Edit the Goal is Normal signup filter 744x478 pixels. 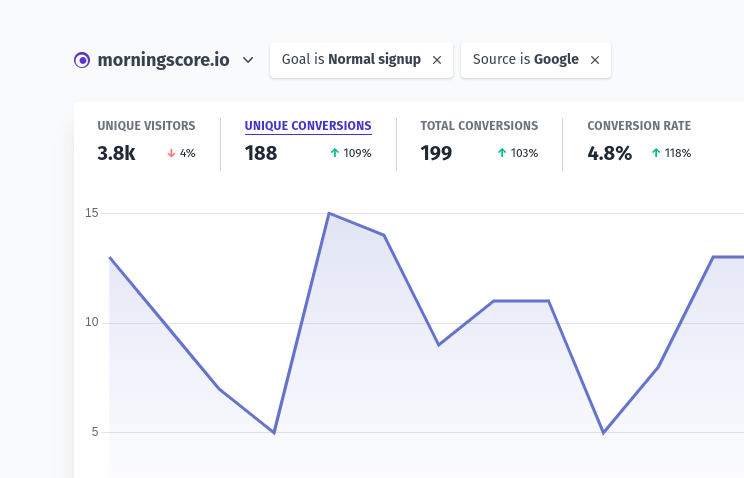pyautogui.click(x=351, y=59)
